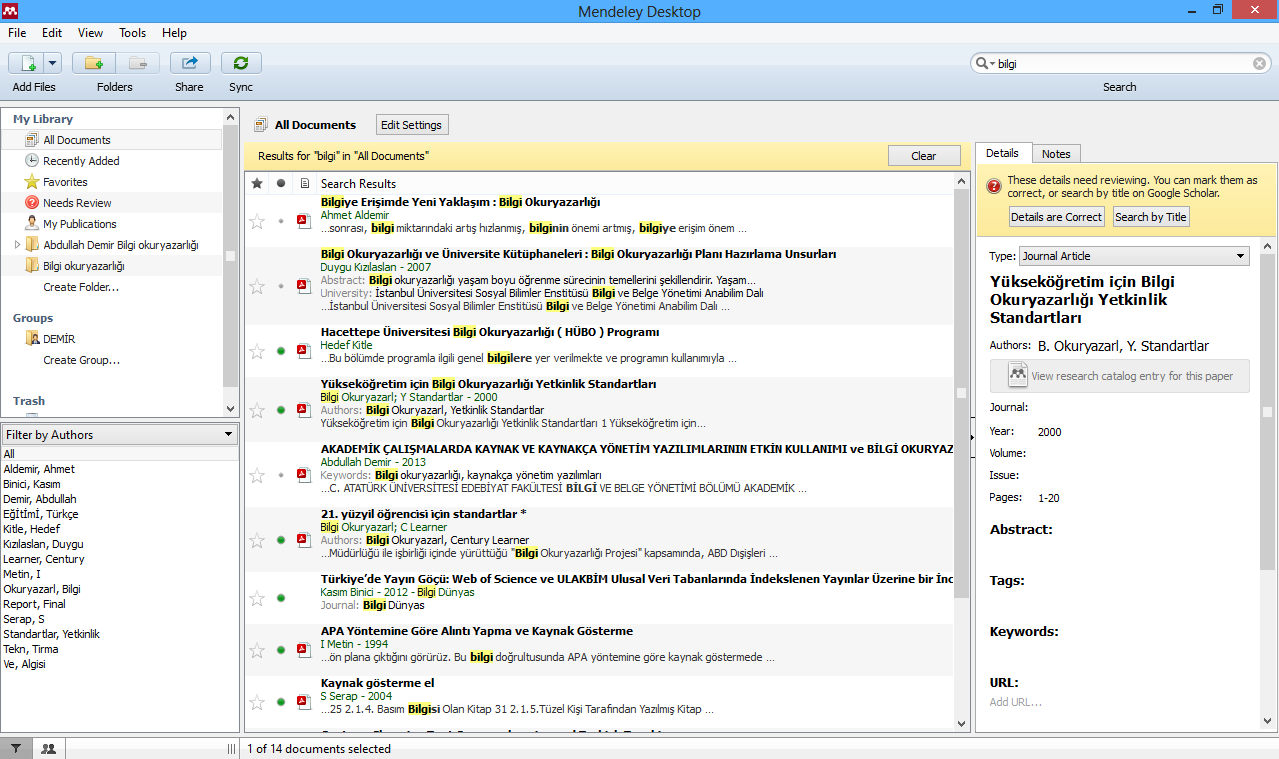
Task: Open the Edit menu
Action: (x=52, y=33)
